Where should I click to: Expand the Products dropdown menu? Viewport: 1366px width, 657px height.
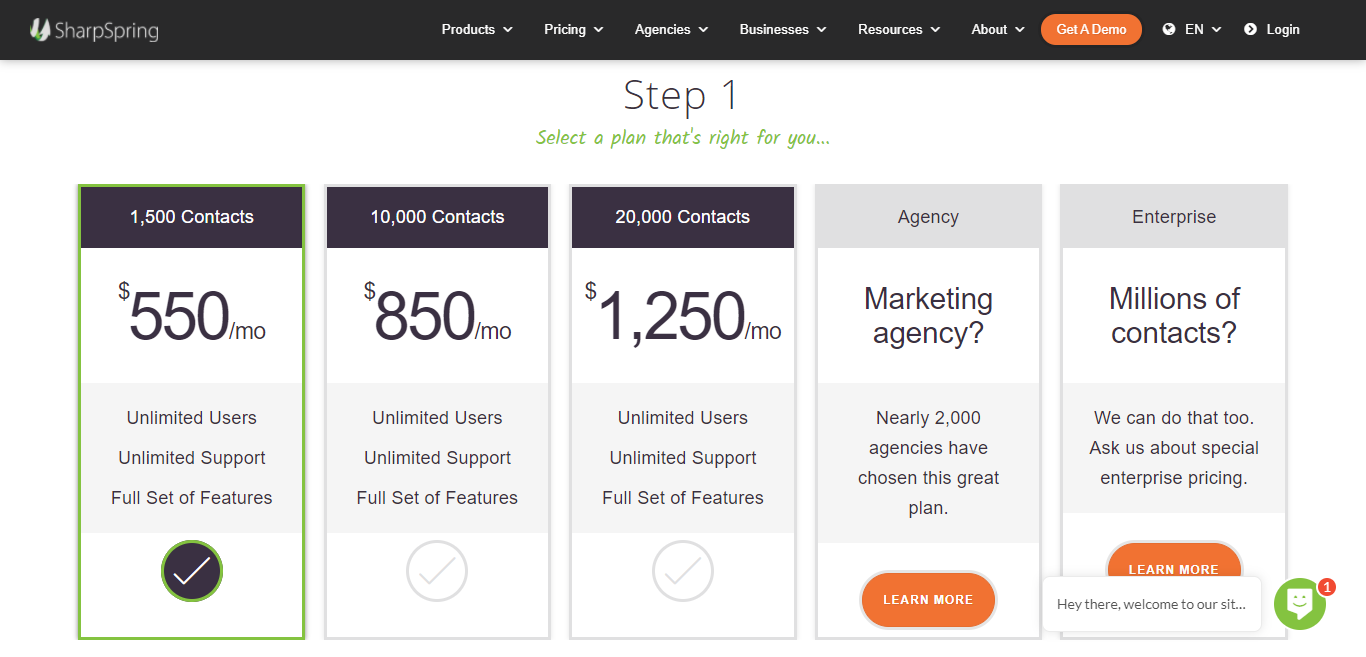(x=477, y=30)
